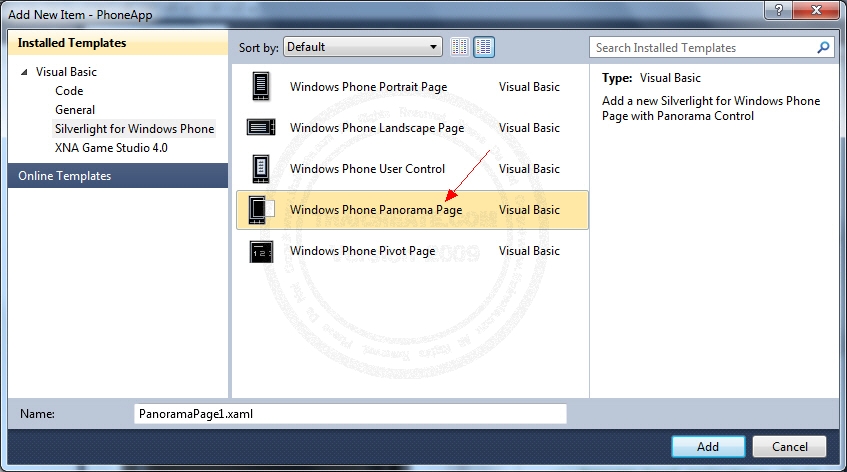
Task: Choose Windows Phone Landscape Page text
Action: (377, 128)
